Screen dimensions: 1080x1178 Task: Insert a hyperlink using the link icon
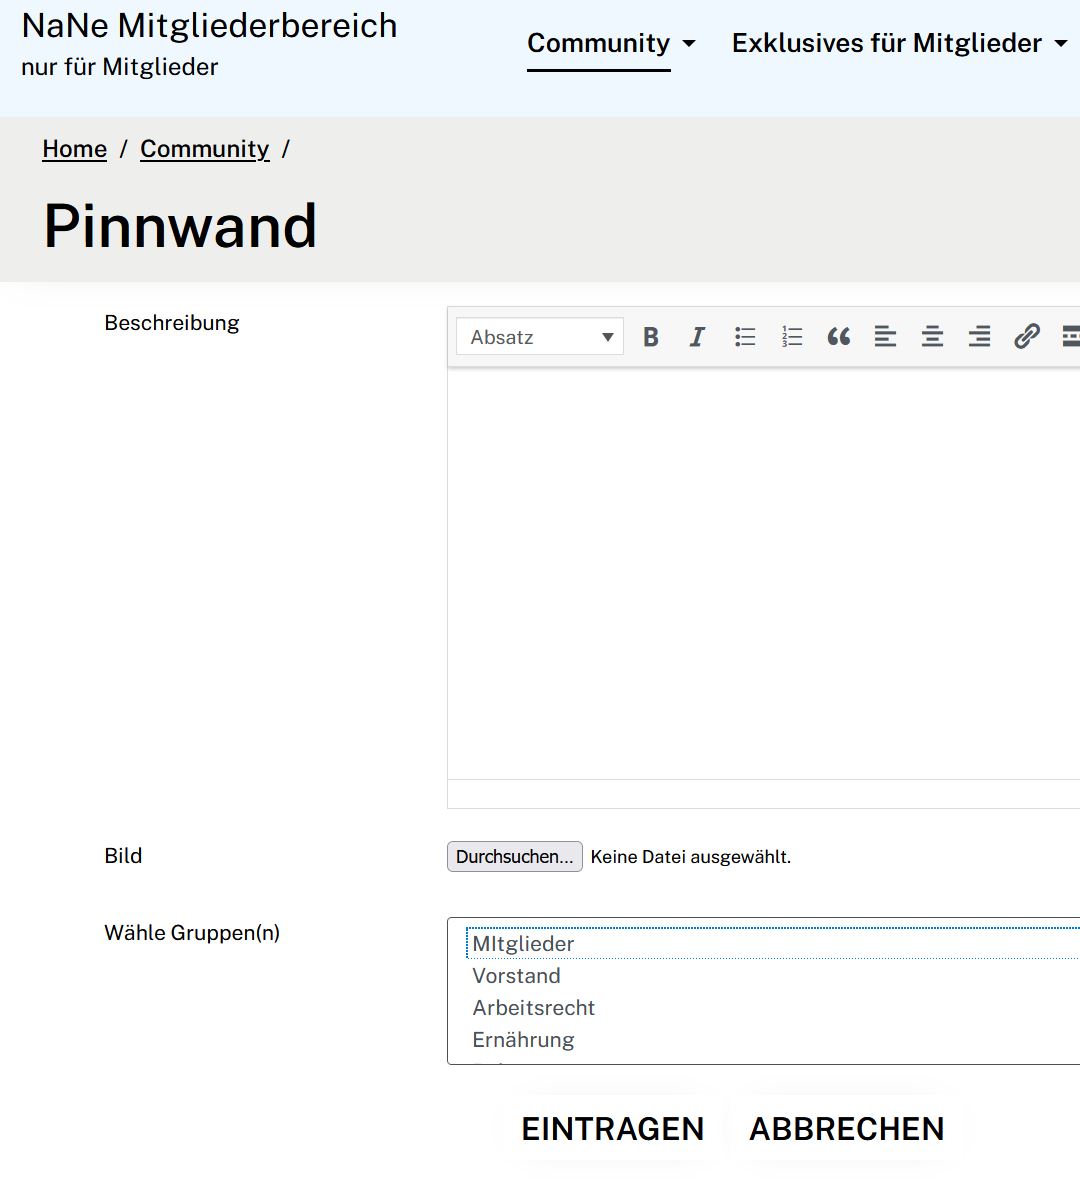[1027, 336]
